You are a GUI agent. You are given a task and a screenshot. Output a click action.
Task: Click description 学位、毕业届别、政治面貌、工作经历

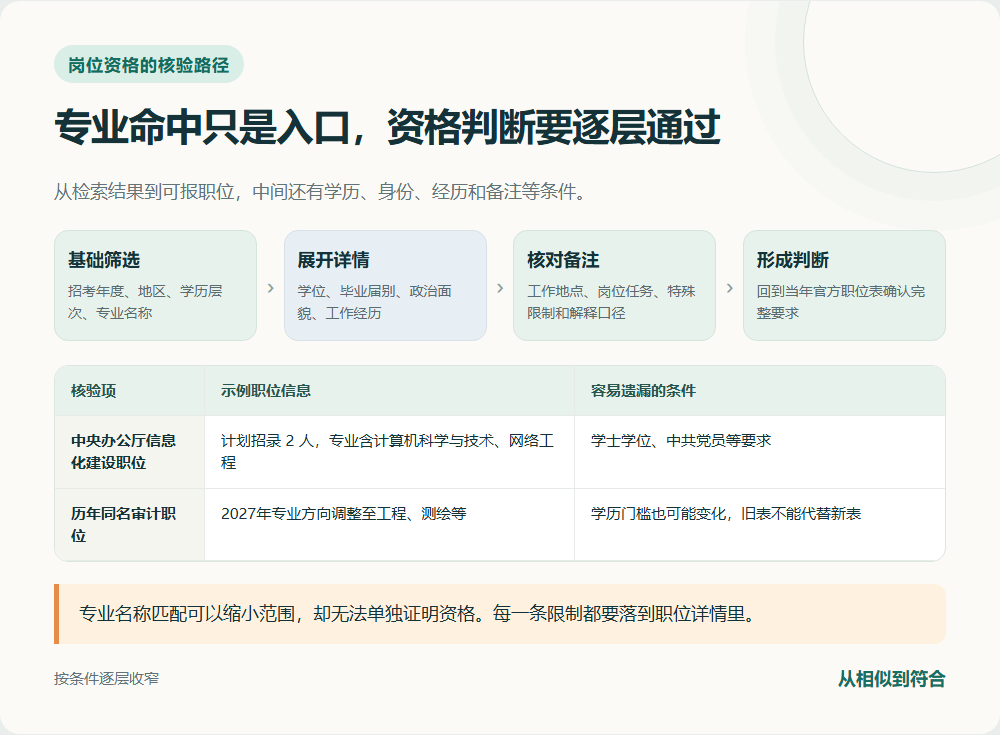374,302
